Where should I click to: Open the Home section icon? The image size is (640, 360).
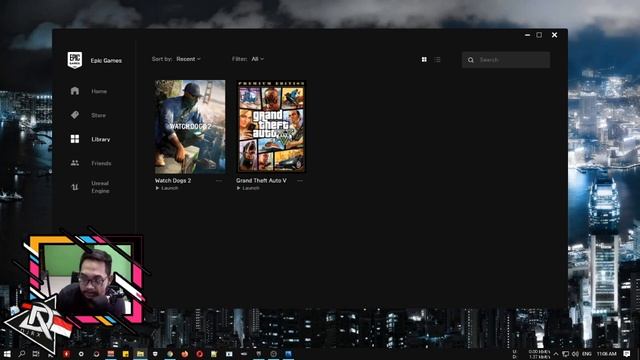click(75, 91)
